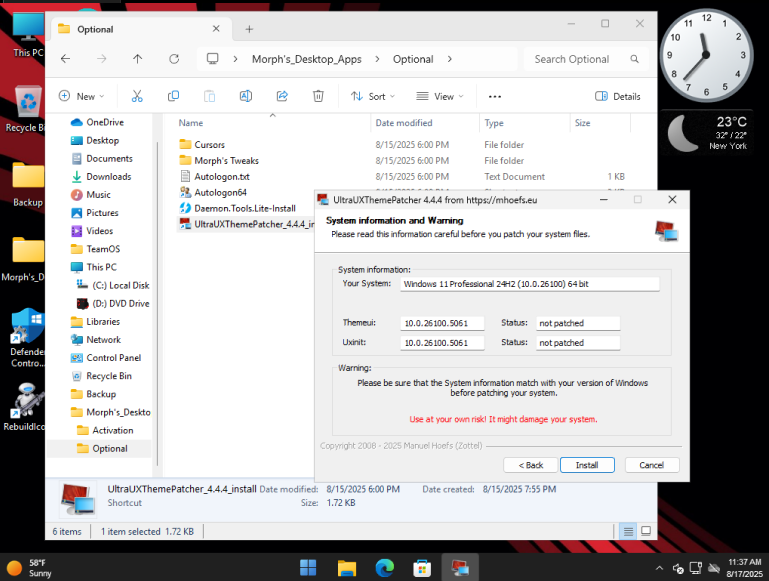Image resolution: width=769 pixels, height=581 pixels.
Task: Open the View dropdown menu
Action: click(439, 97)
